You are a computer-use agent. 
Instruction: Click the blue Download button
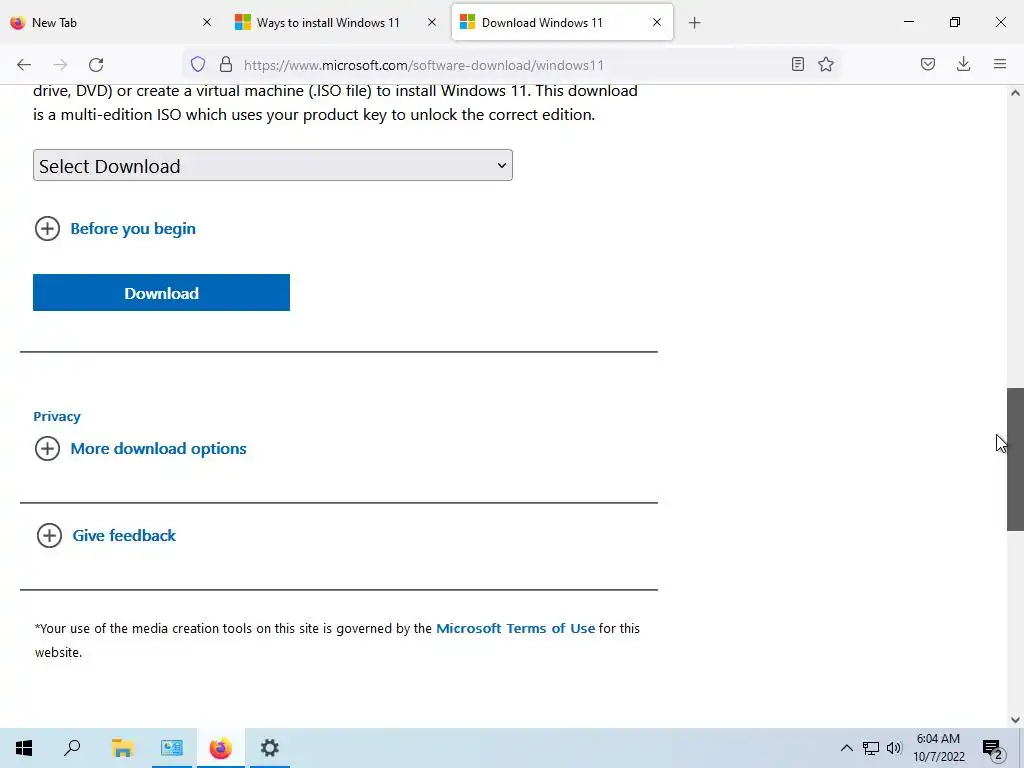pyautogui.click(x=161, y=293)
